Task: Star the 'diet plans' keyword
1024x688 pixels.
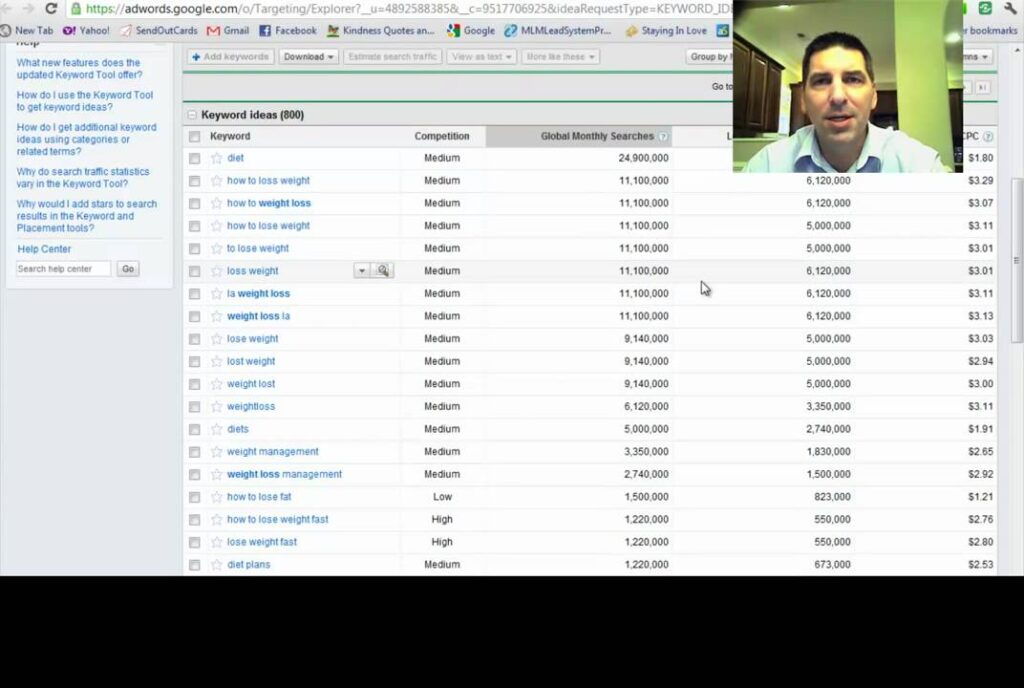Action: (x=217, y=565)
